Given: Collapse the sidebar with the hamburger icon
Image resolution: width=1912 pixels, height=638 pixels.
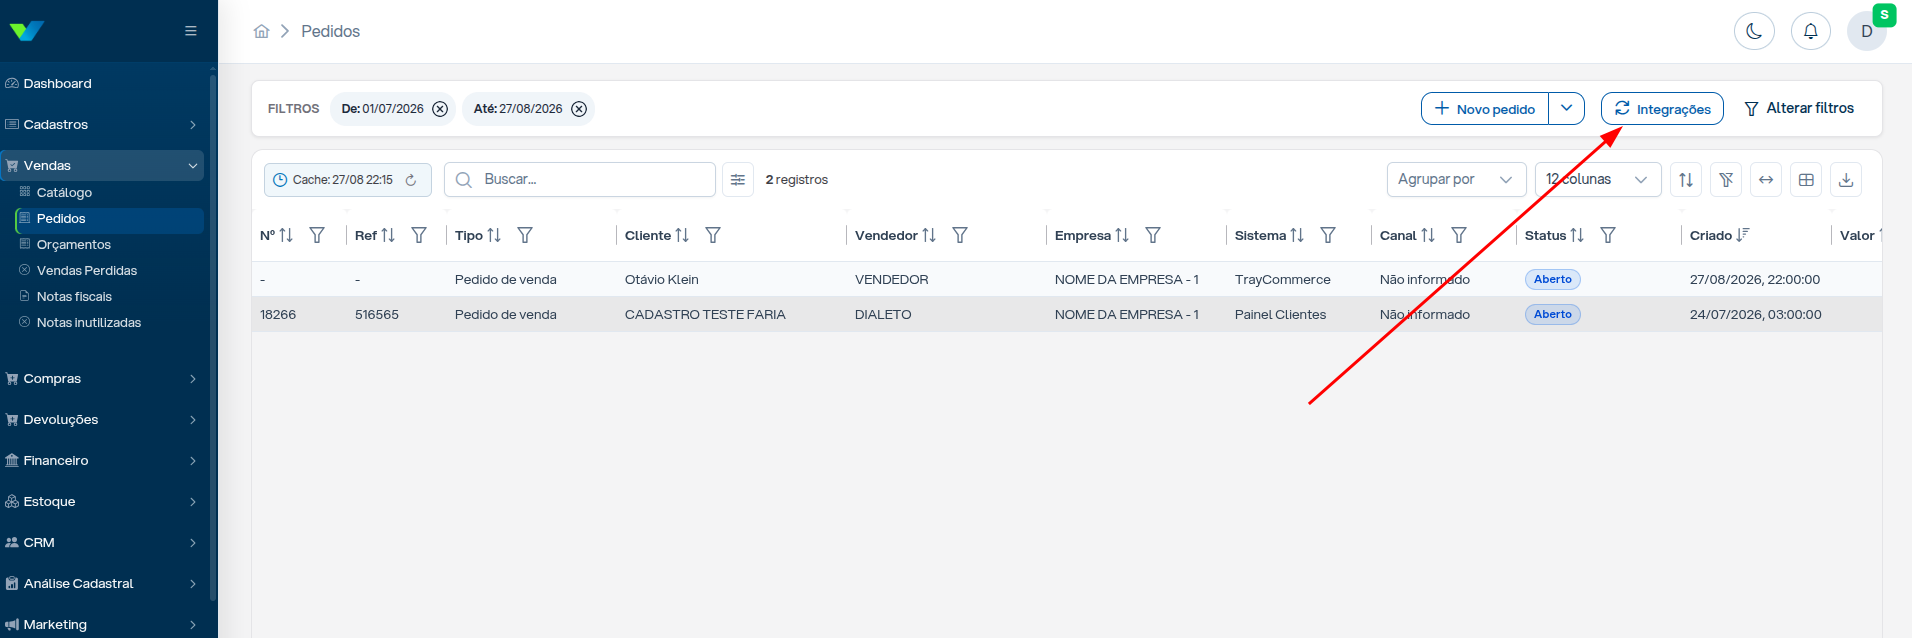Looking at the screenshot, I should click(x=190, y=31).
